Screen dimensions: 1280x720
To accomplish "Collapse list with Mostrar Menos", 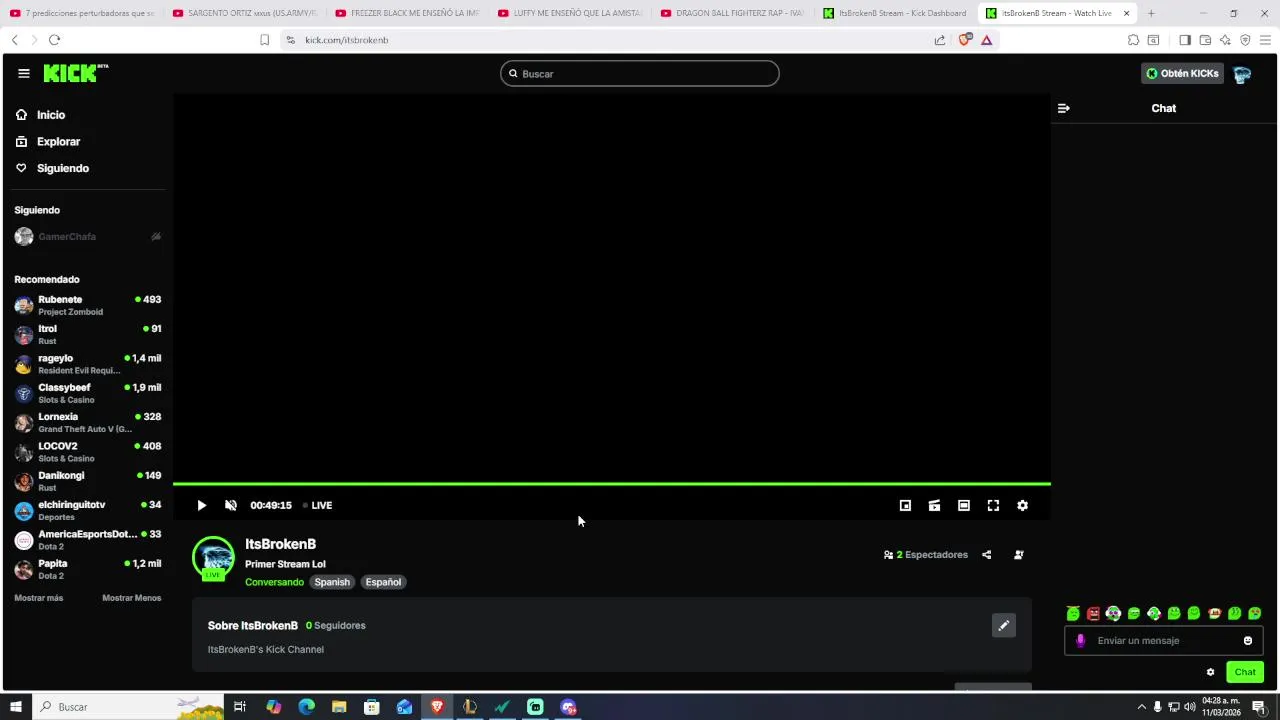I will tap(131, 598).
